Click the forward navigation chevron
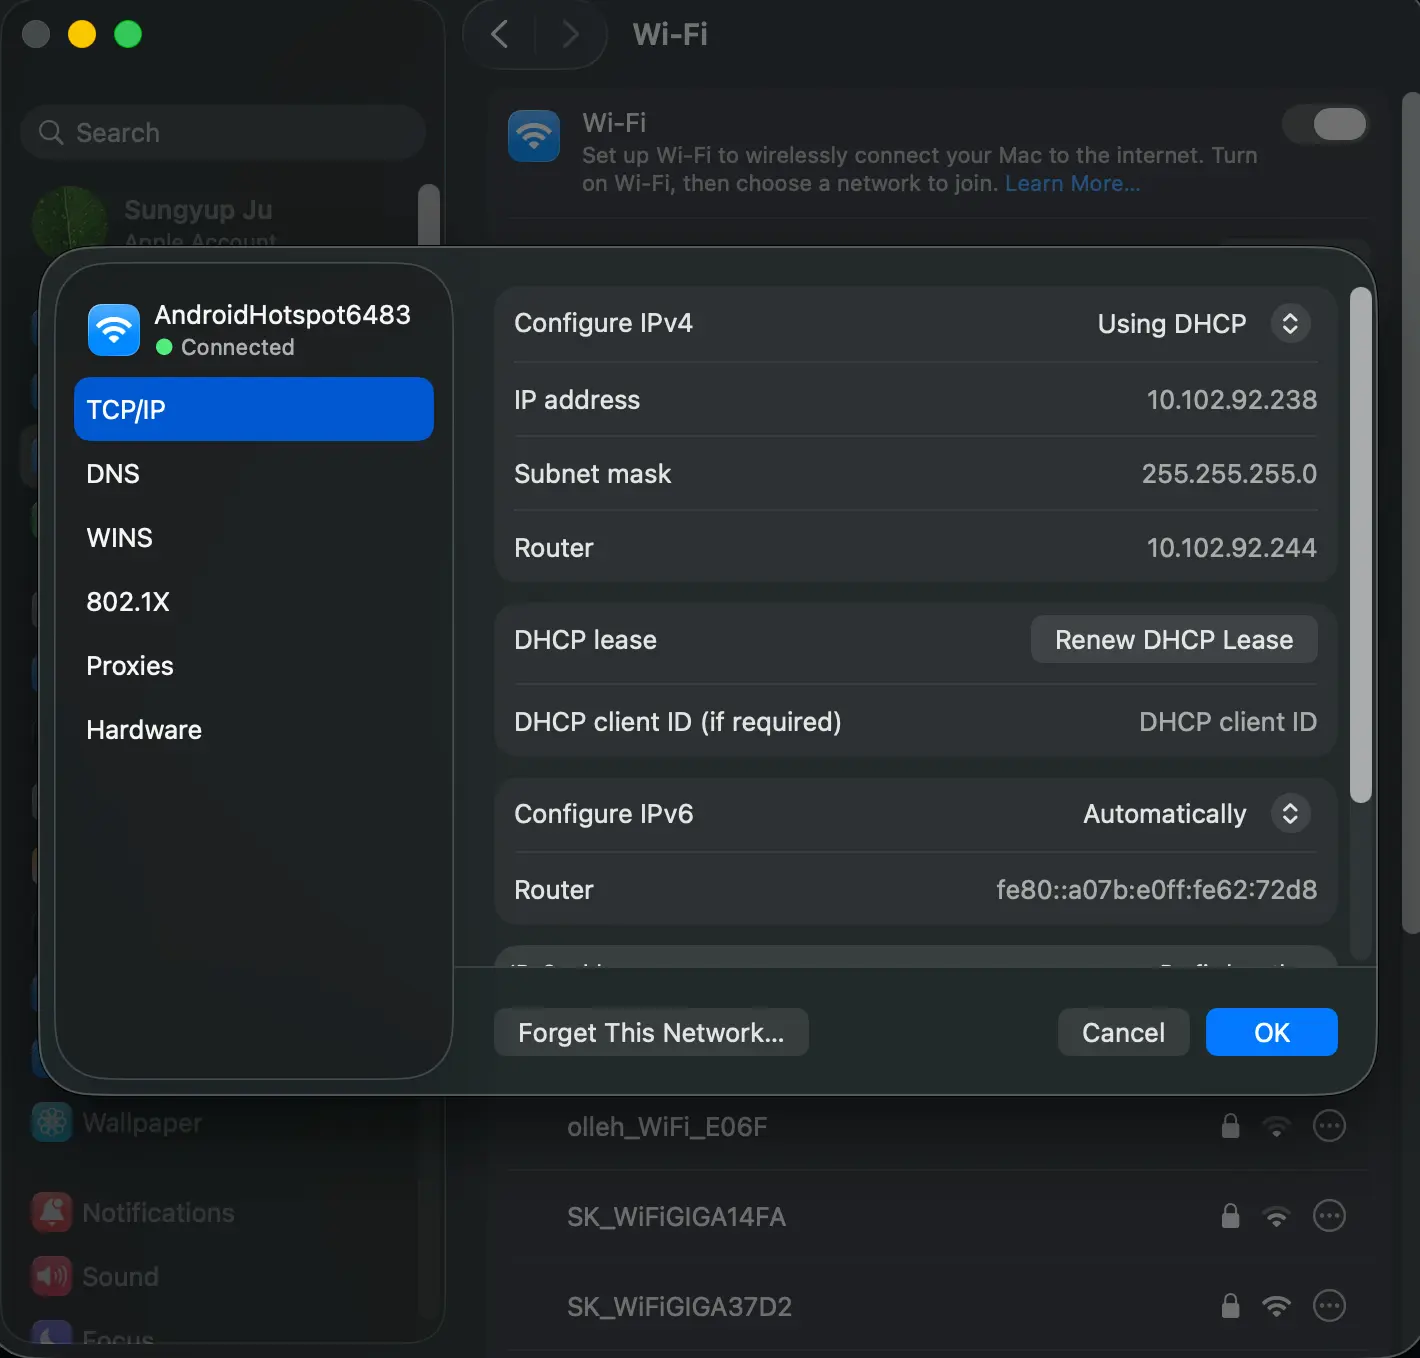 (x=570, y=34)
